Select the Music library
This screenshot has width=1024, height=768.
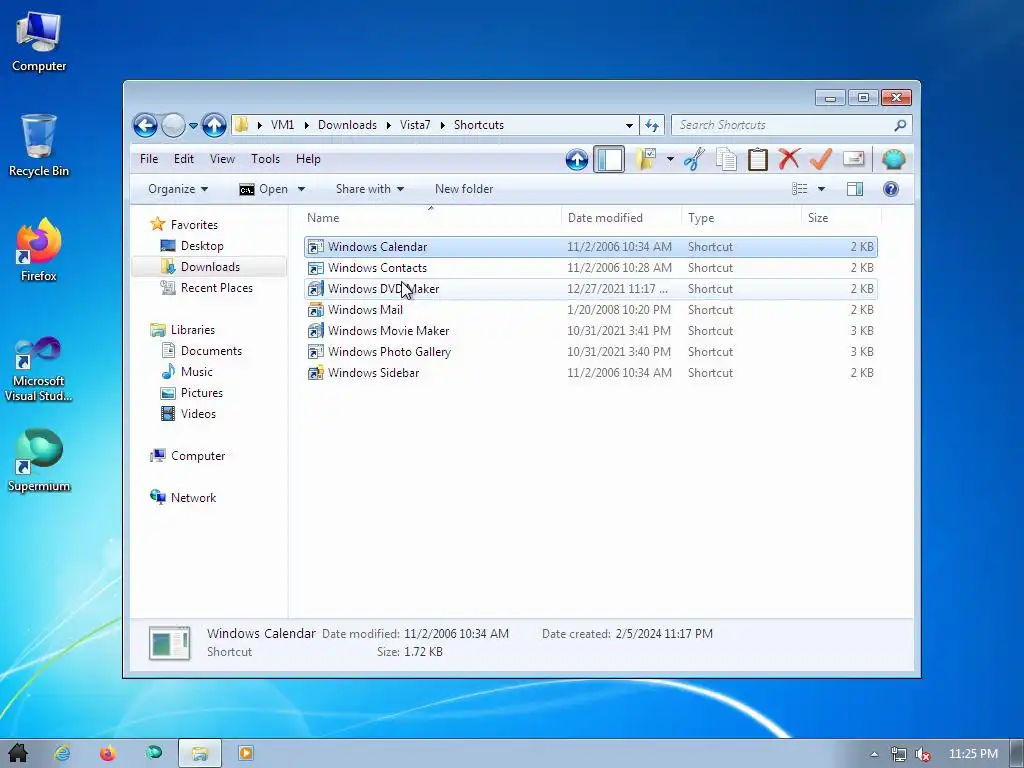click(x=196, y=372)
